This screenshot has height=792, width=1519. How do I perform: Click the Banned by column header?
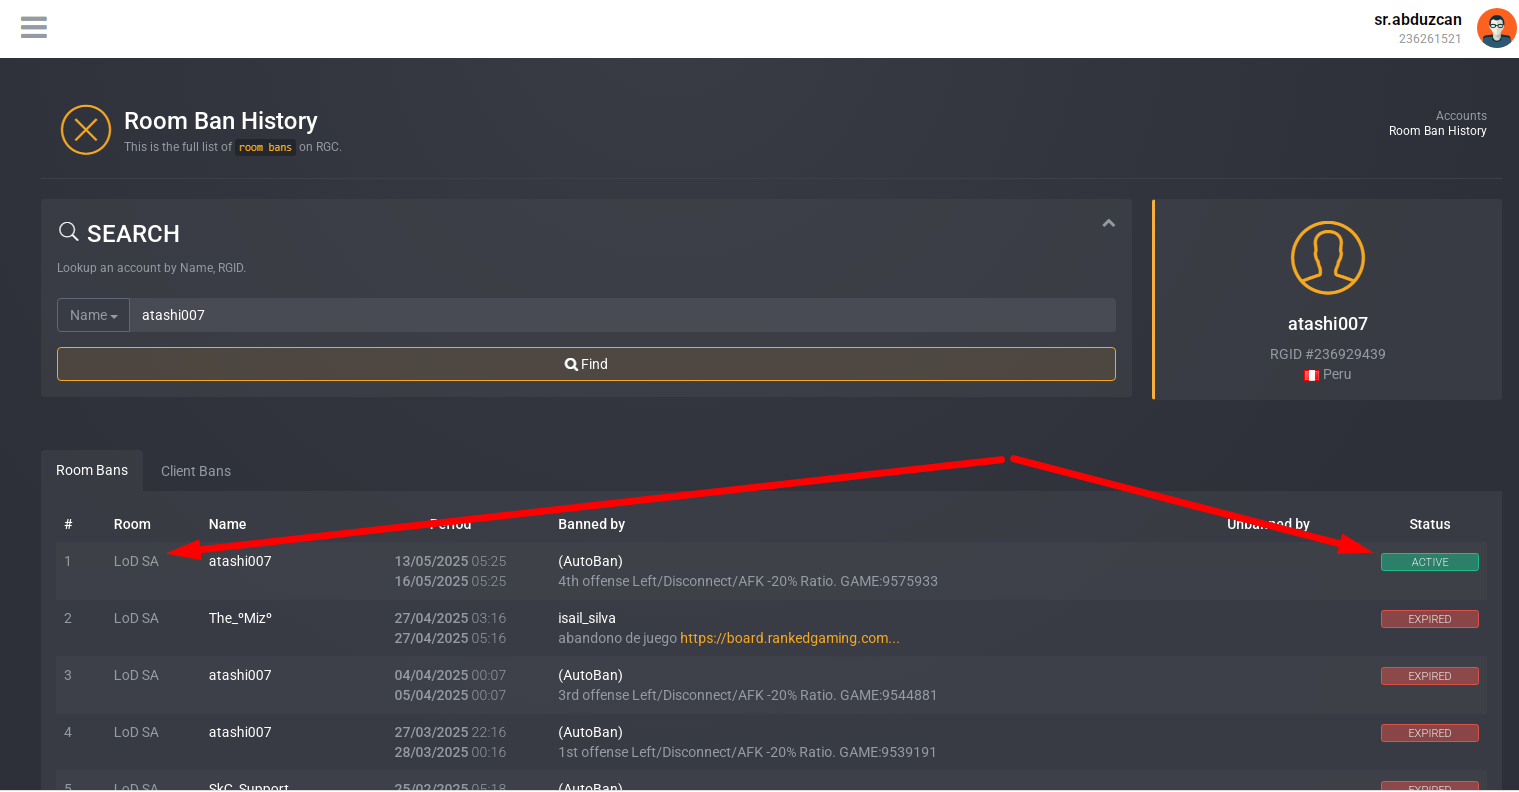tap(591, 524)
